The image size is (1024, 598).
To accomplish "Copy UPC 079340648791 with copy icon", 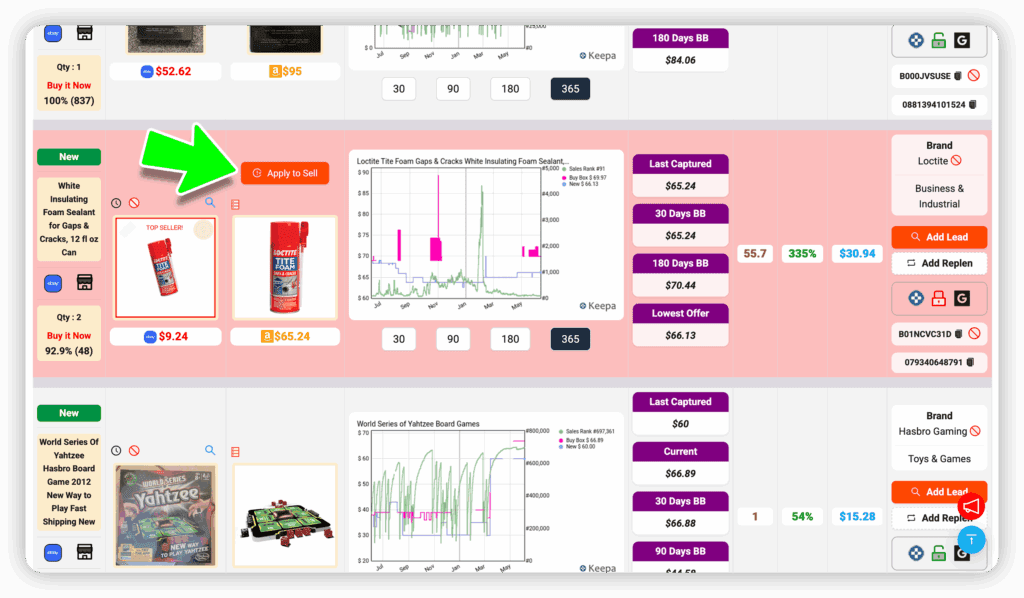I will click(970, 362).
